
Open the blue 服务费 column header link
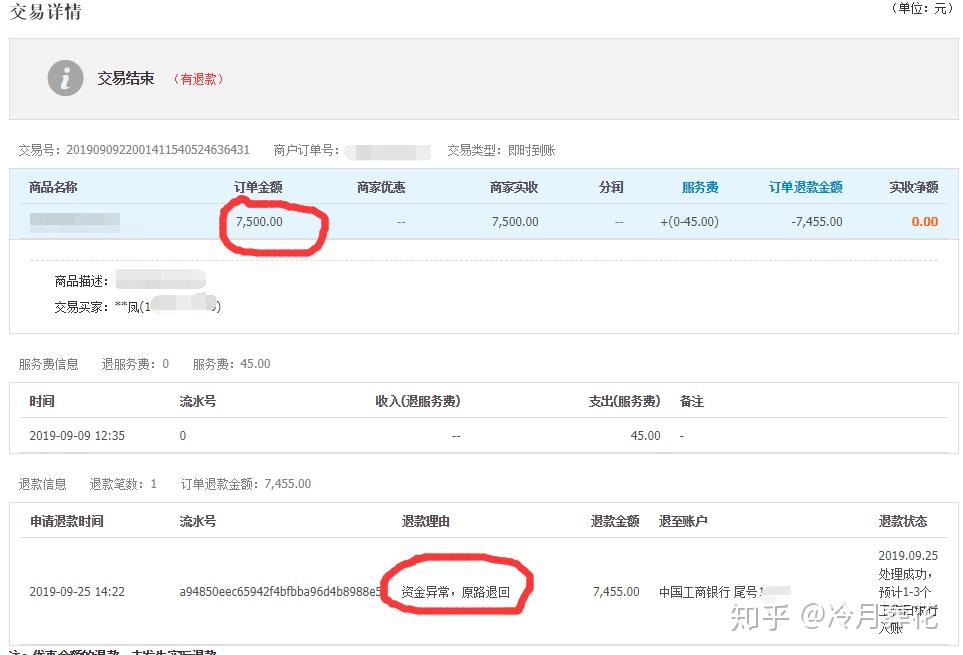pyautogui.click(x=700, y=187)
